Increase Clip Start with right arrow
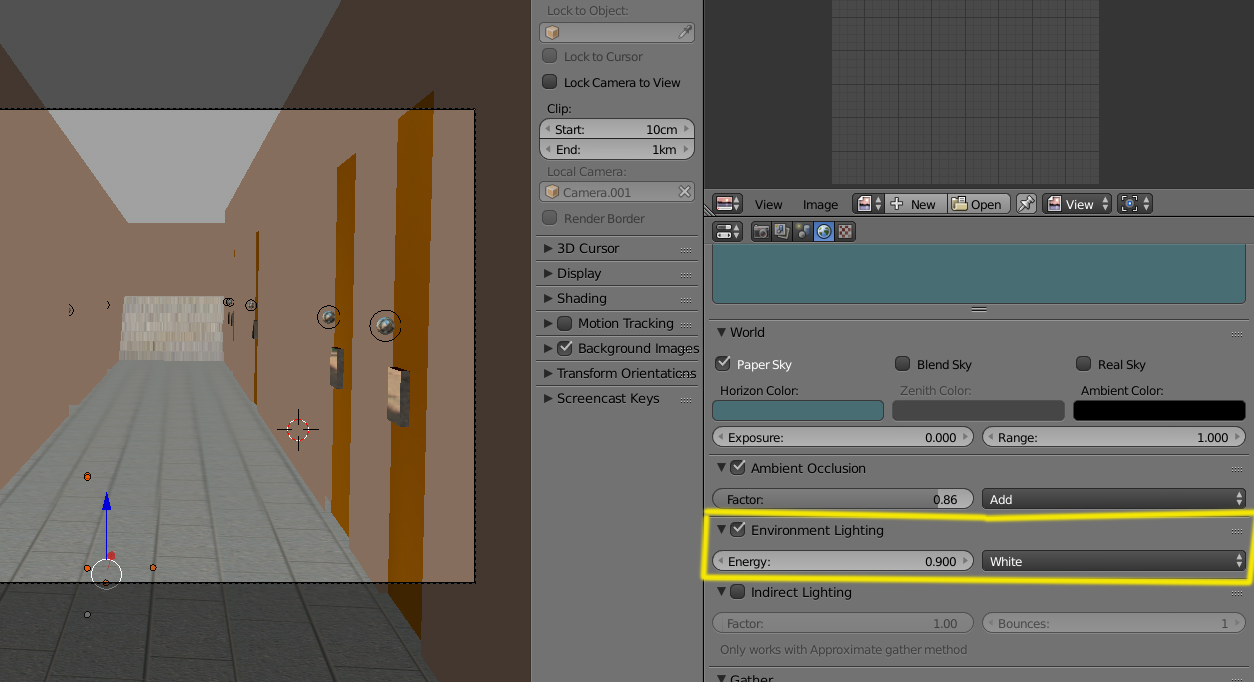 [x=687, y=129]
